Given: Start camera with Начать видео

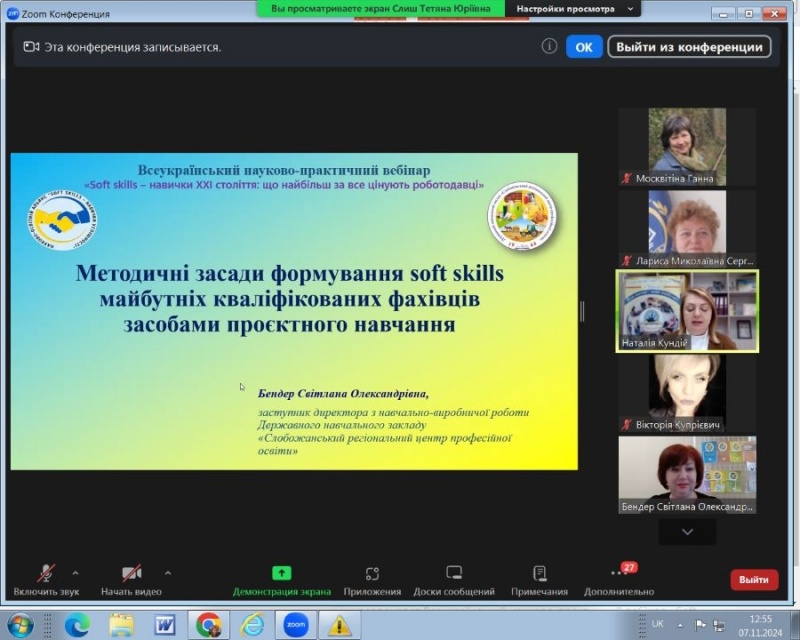Looking at the screenshot, I should pyautogui.click(x=131, y=574).
